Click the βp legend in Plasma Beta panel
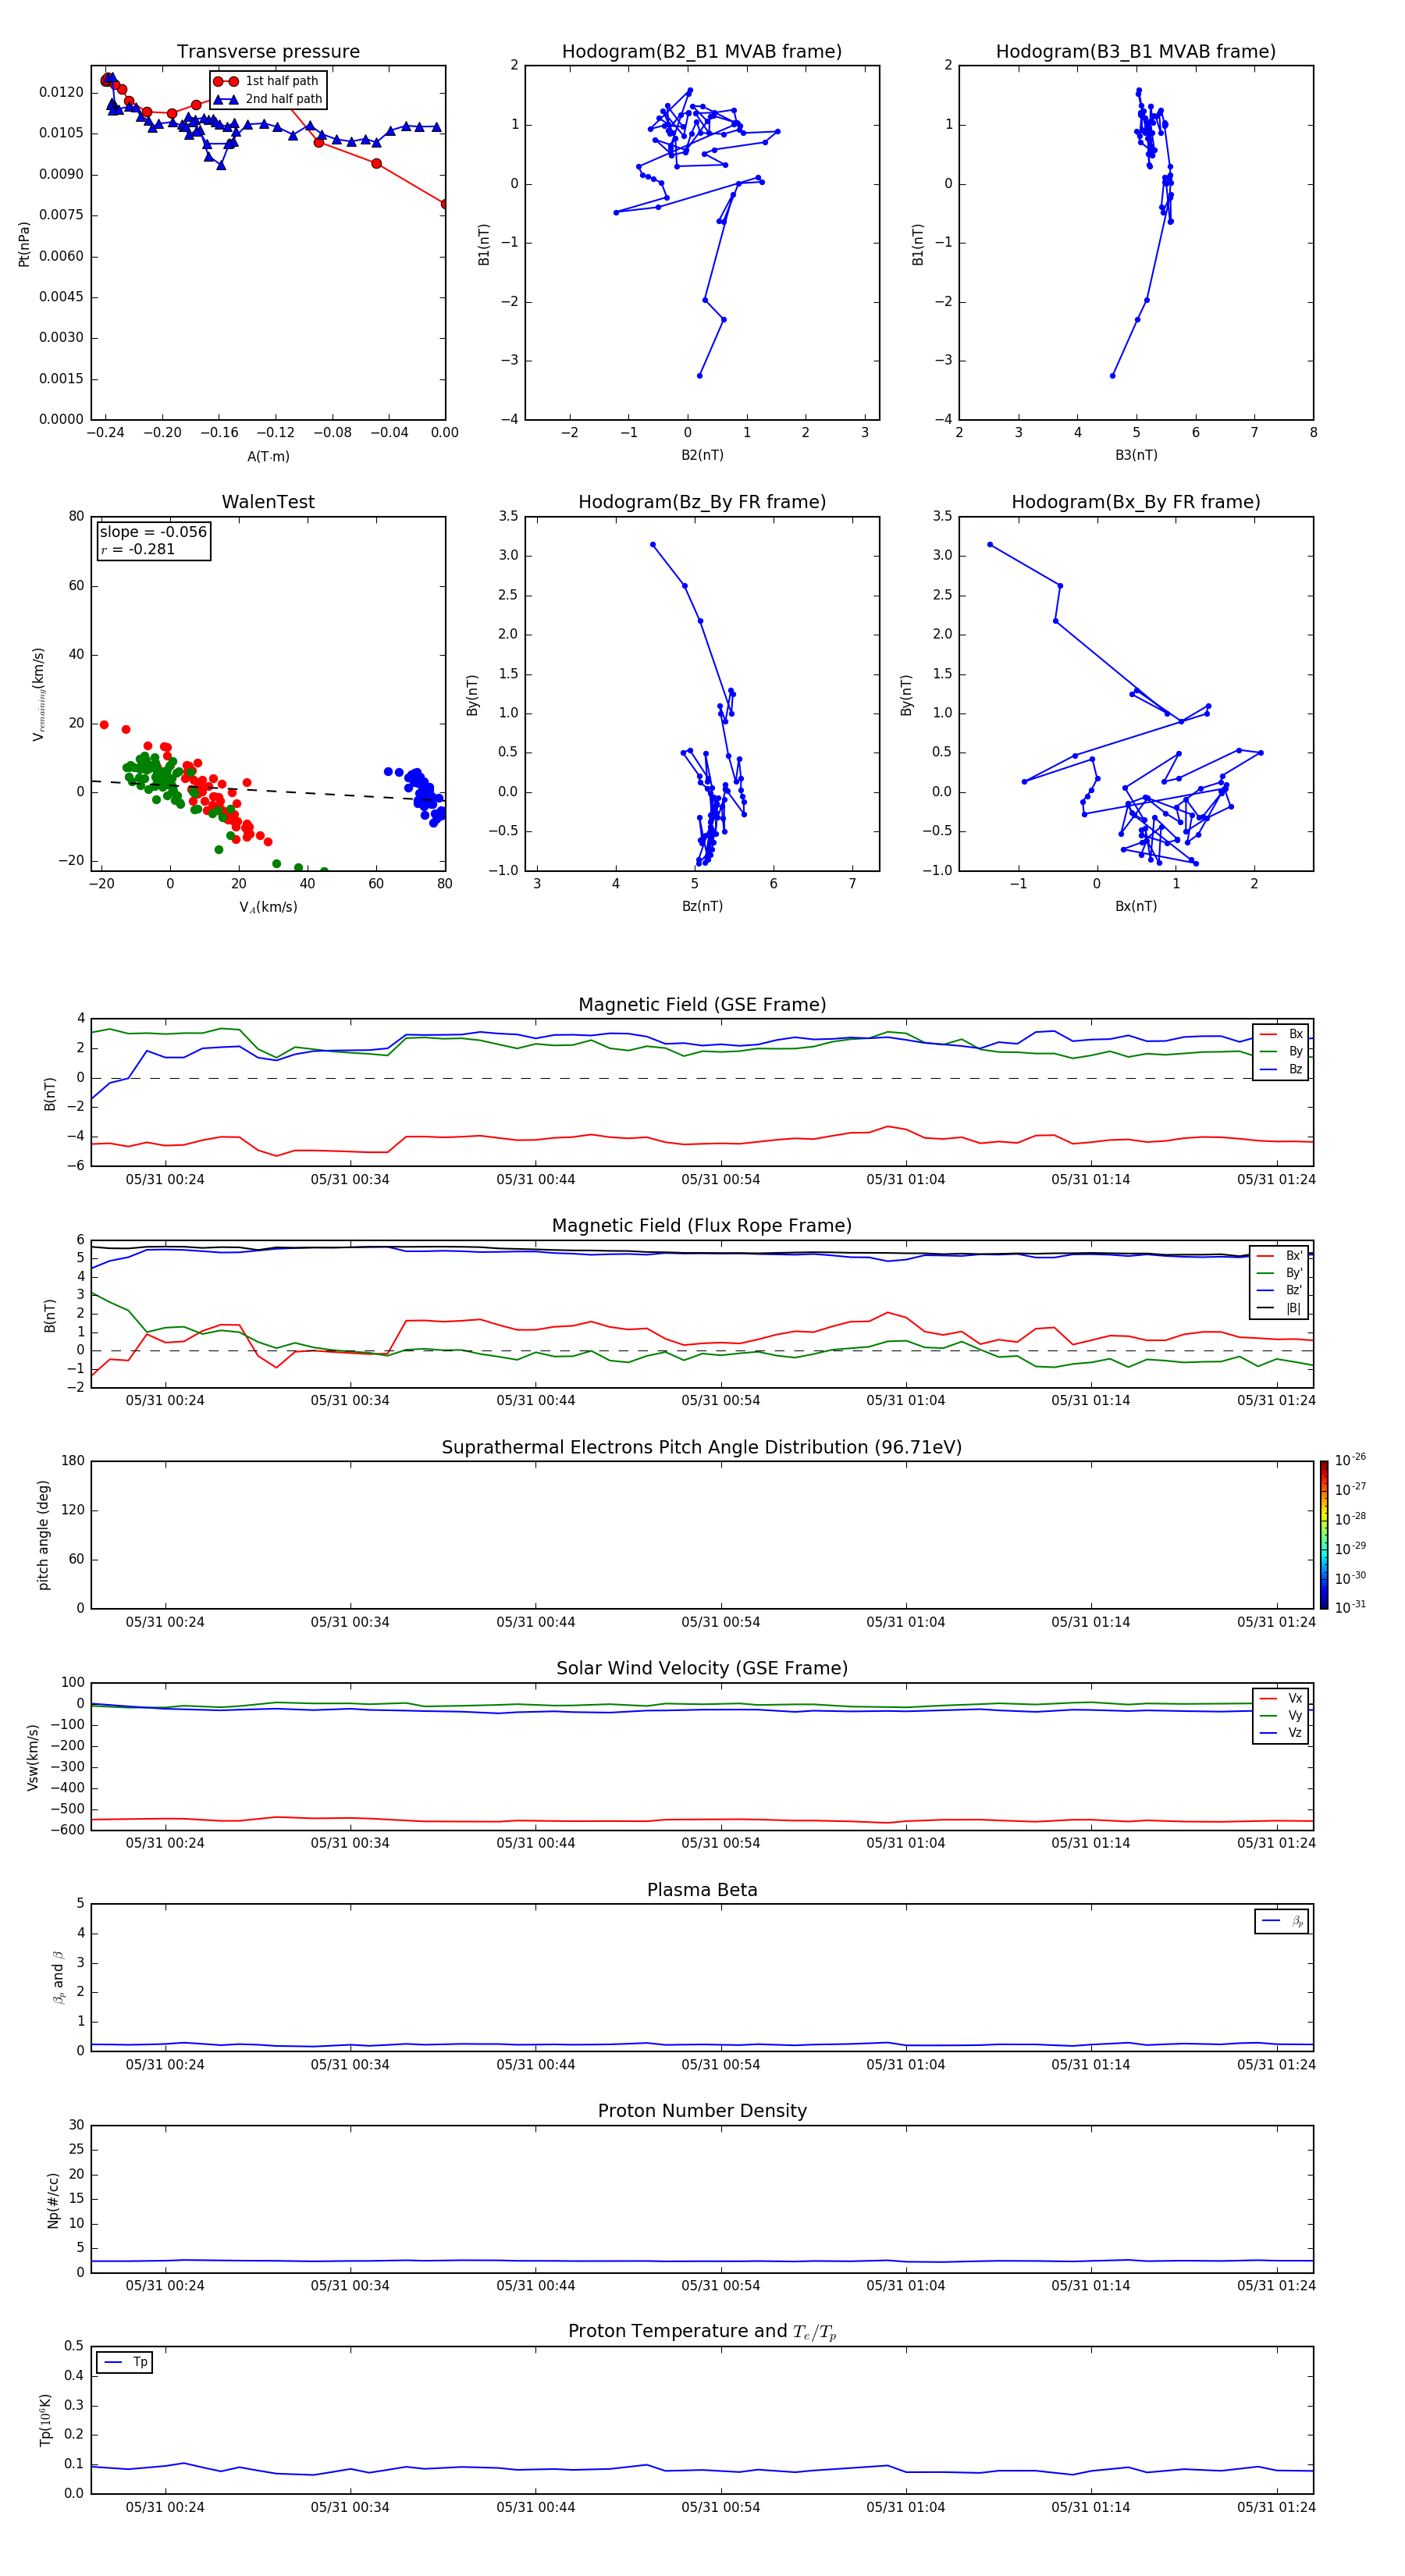This screenshot has height=2576, width=1405. [1282, 1921]
